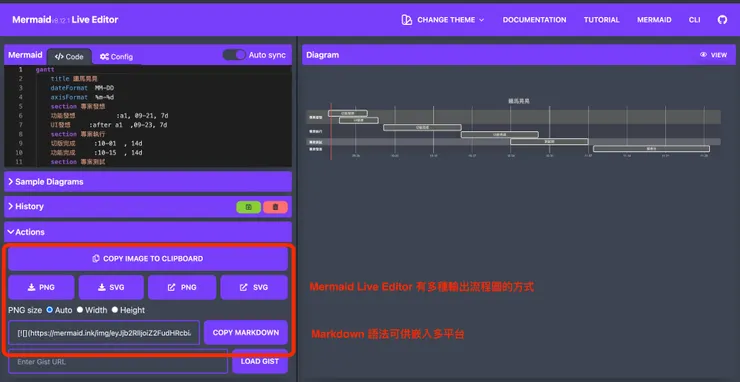Screen dimensions: 740x382
Task: Click the 'gantt' keyword on line 1
Action: [x=45, y=69]
